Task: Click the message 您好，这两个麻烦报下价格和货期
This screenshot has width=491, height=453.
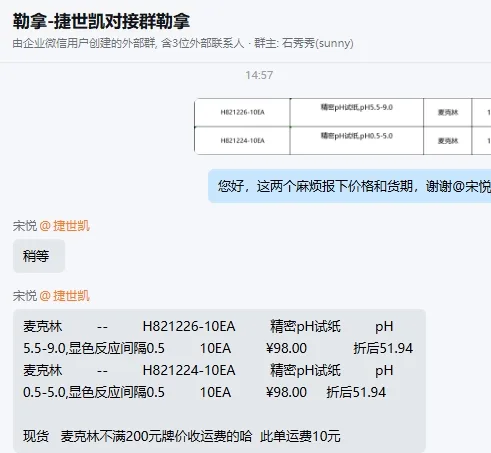Action: [x=349, y=186]
